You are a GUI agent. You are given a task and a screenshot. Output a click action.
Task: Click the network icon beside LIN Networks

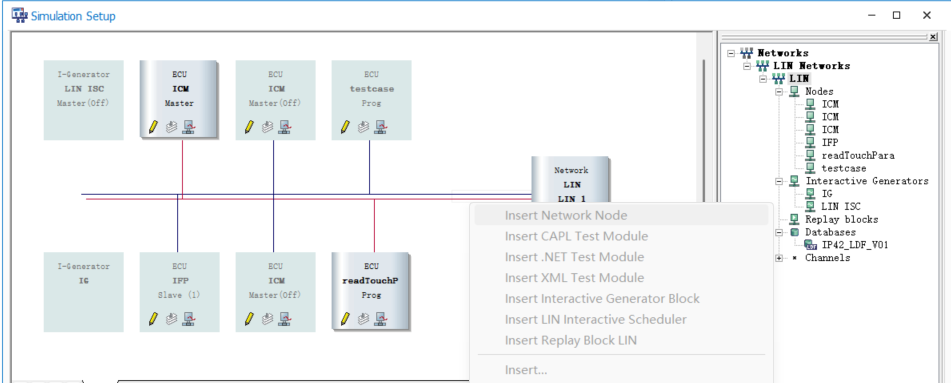click(763, 66)
